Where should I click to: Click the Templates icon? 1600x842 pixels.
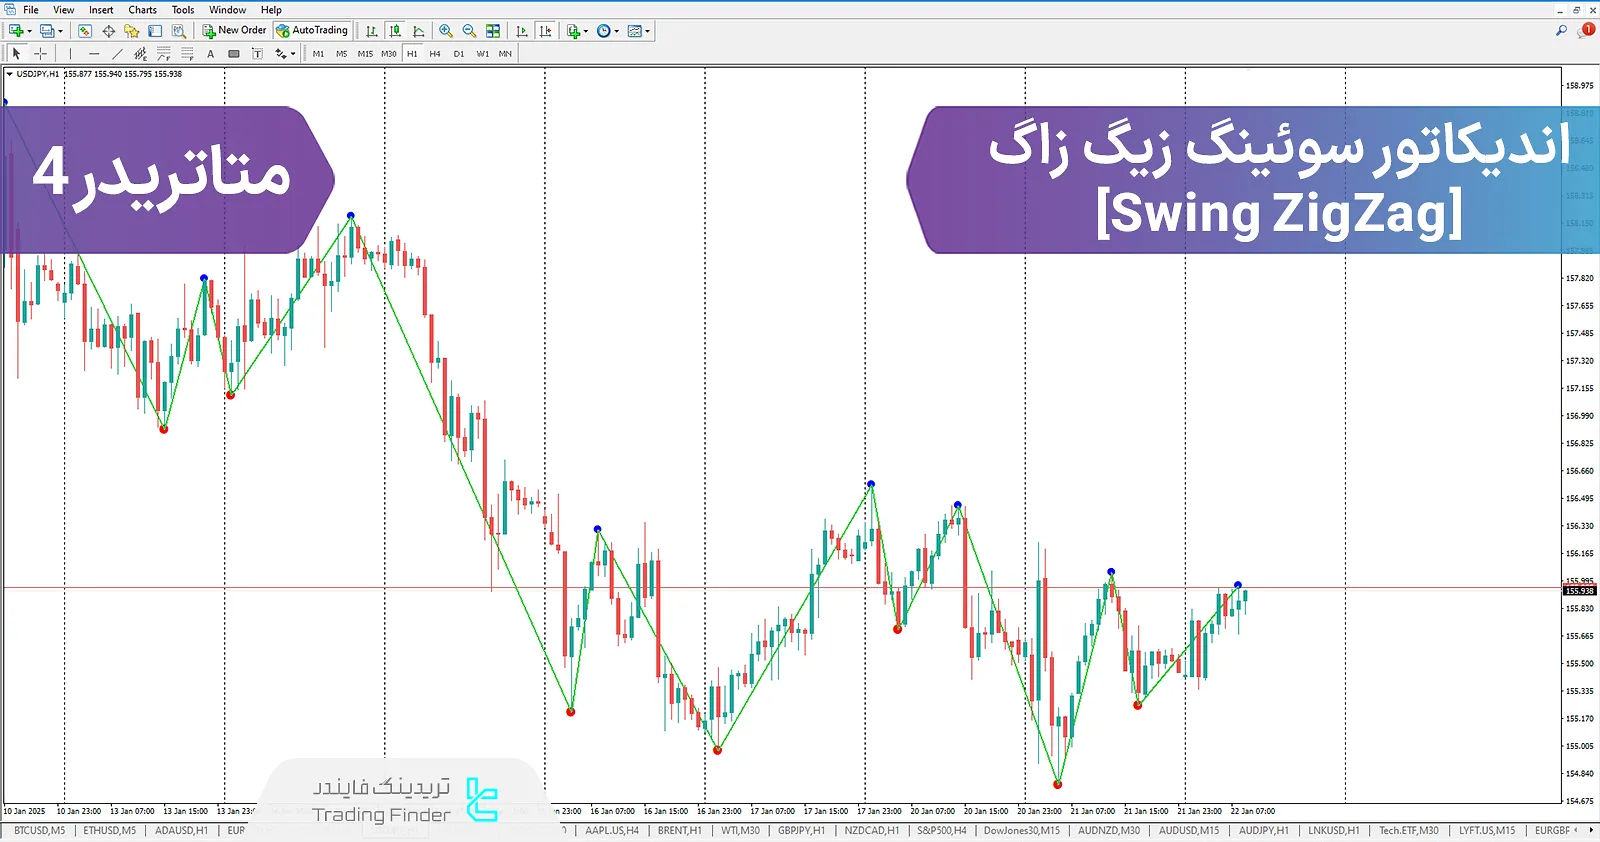point(634,31)
